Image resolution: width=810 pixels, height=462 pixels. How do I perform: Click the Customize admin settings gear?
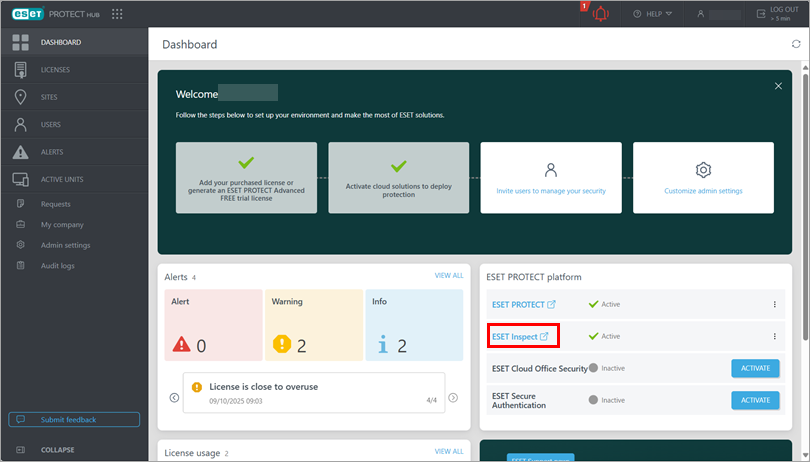(x=703, y=170)
